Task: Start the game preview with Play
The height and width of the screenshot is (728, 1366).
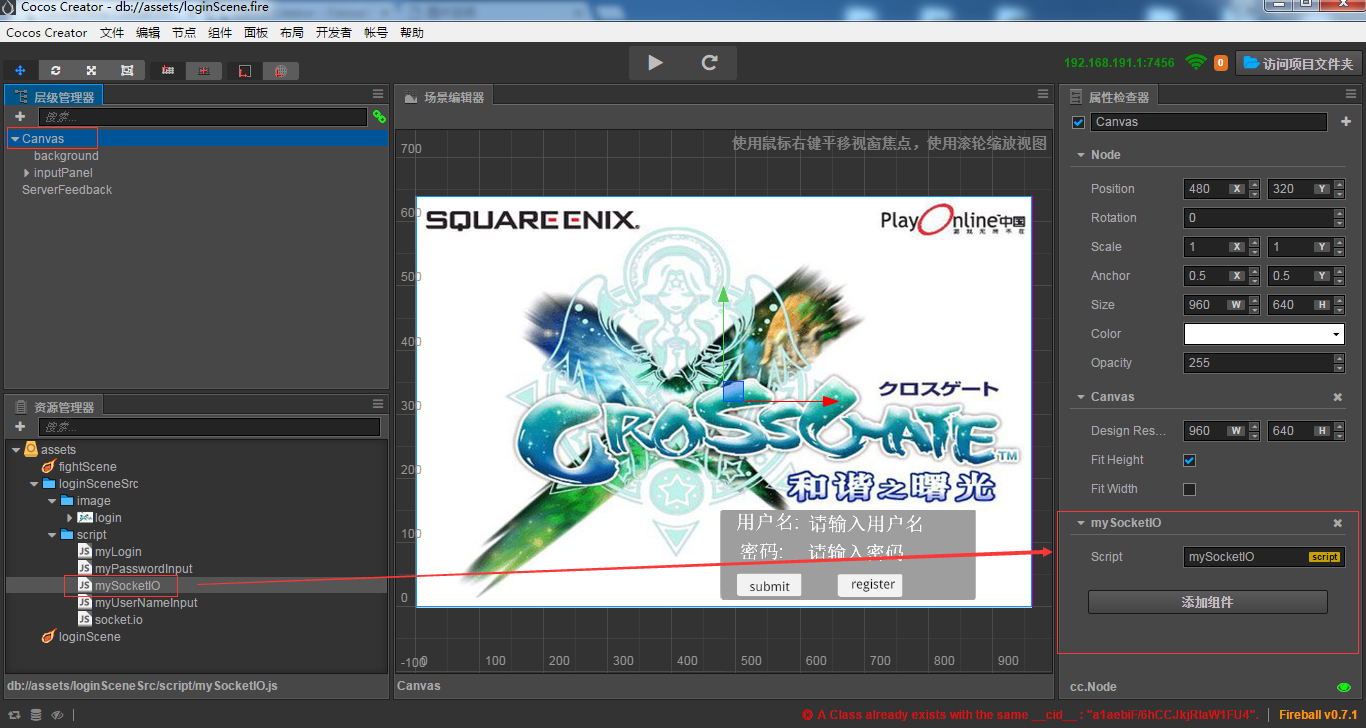Action: 655,63
